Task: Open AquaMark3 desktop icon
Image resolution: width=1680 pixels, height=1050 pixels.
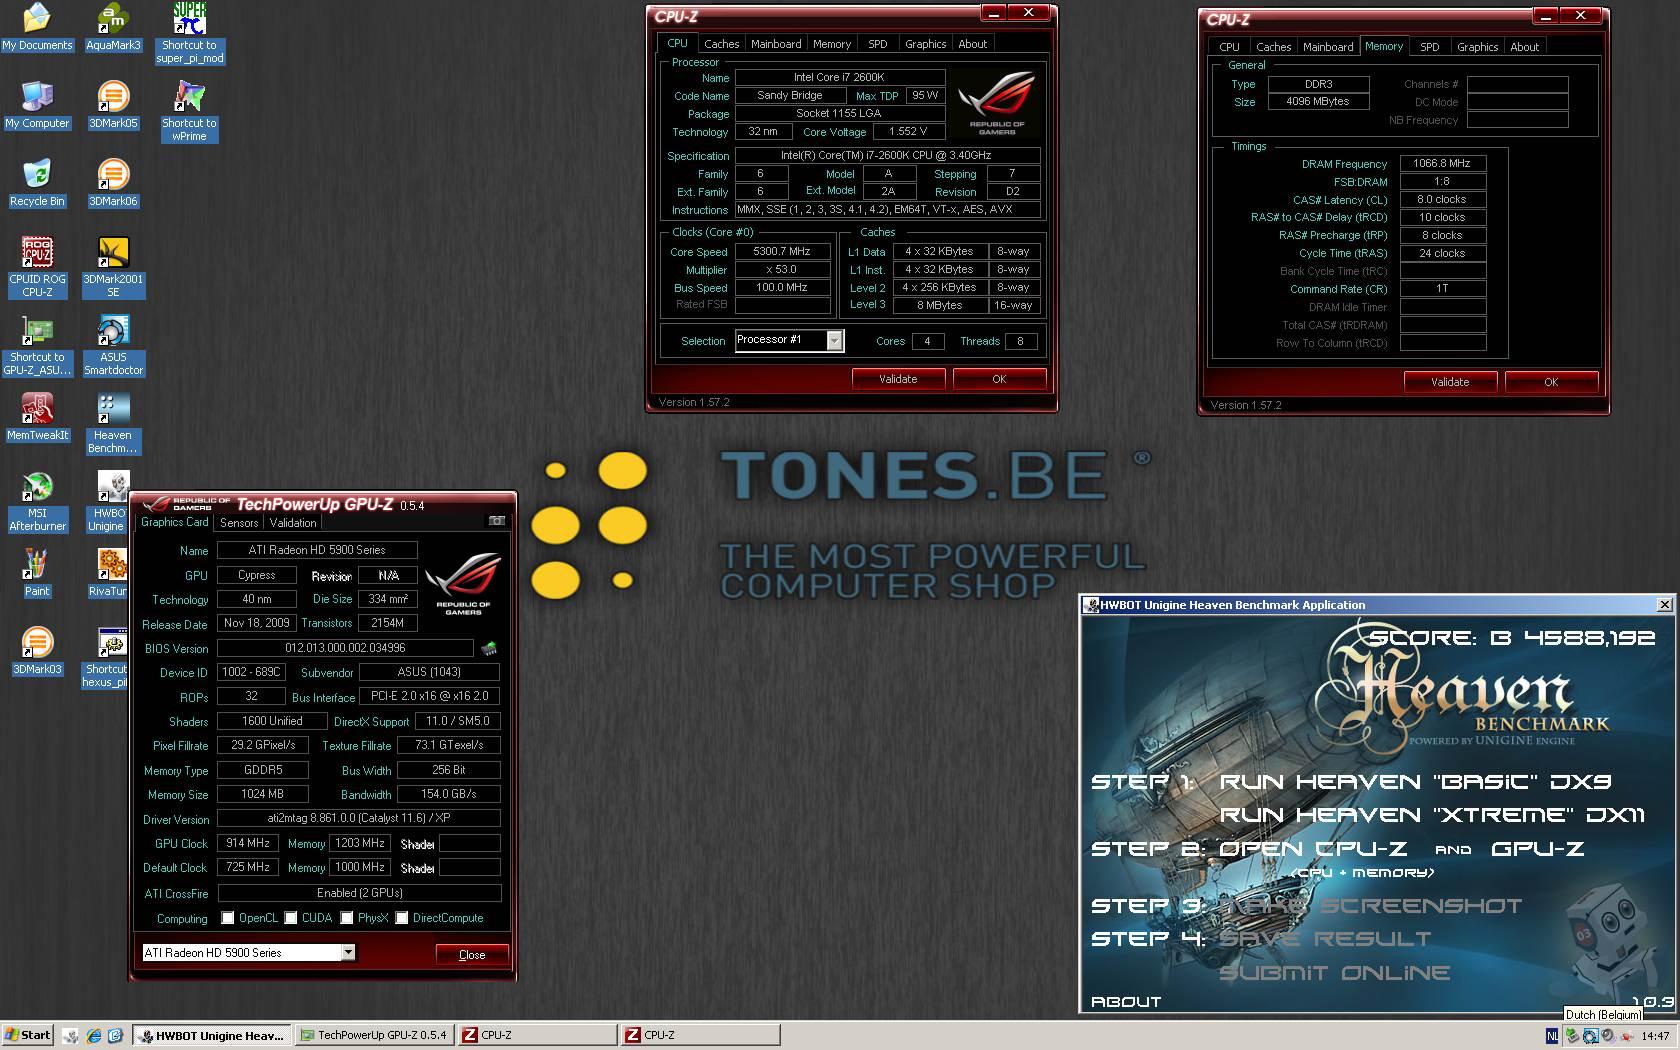Action: 113,27
